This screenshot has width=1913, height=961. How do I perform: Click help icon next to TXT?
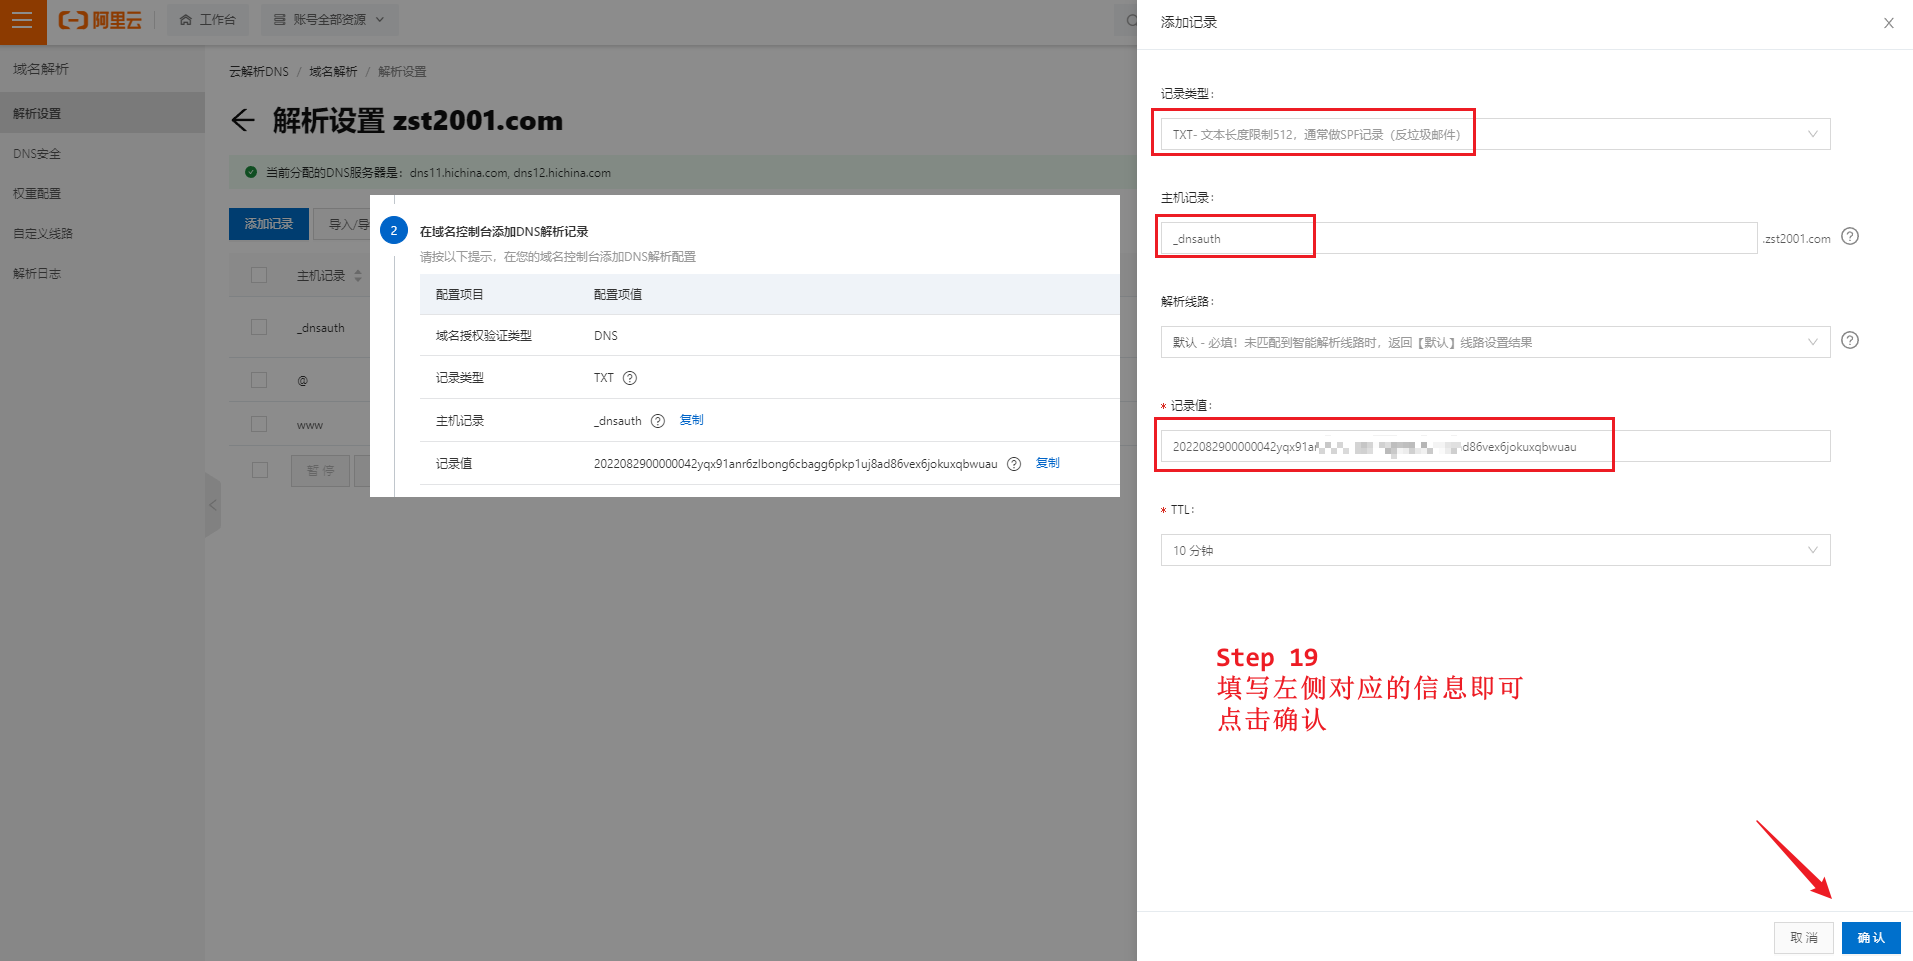[x=630, y=378]
